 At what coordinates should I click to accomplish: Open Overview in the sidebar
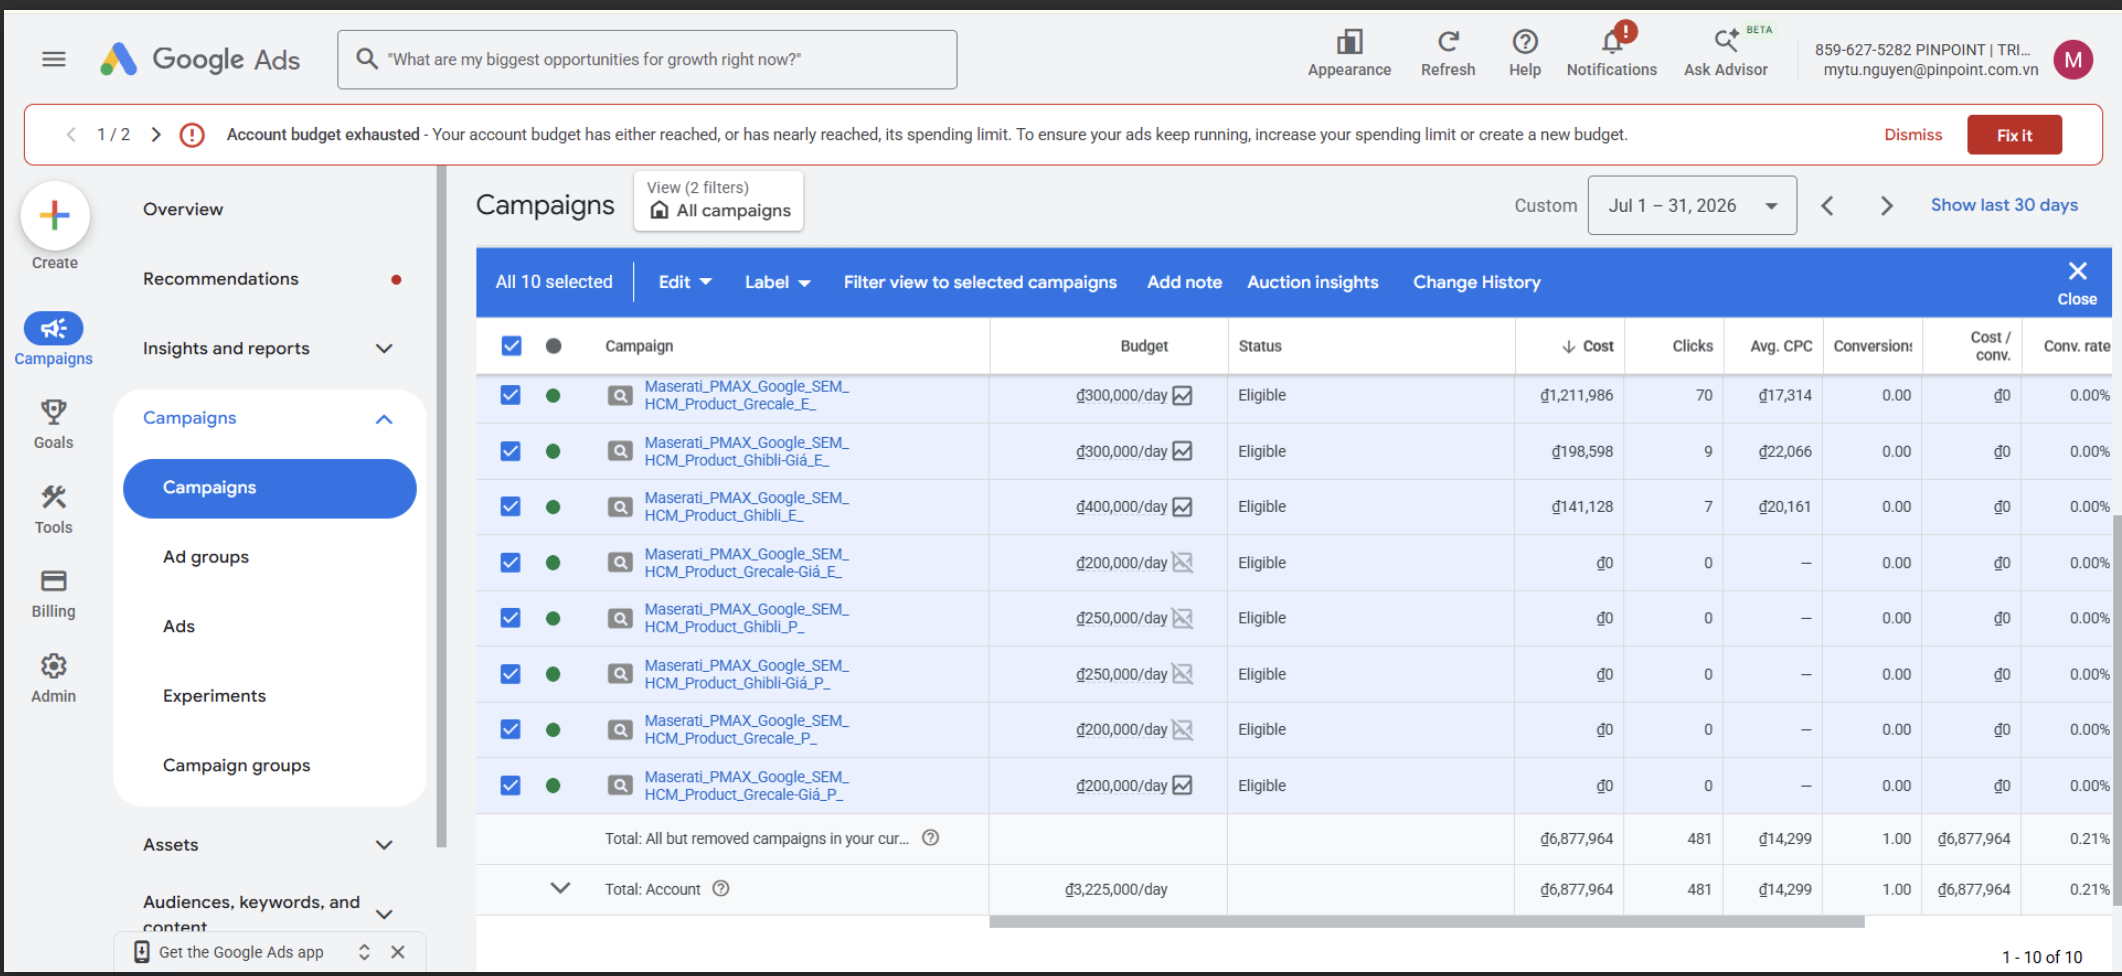point(183,209)
